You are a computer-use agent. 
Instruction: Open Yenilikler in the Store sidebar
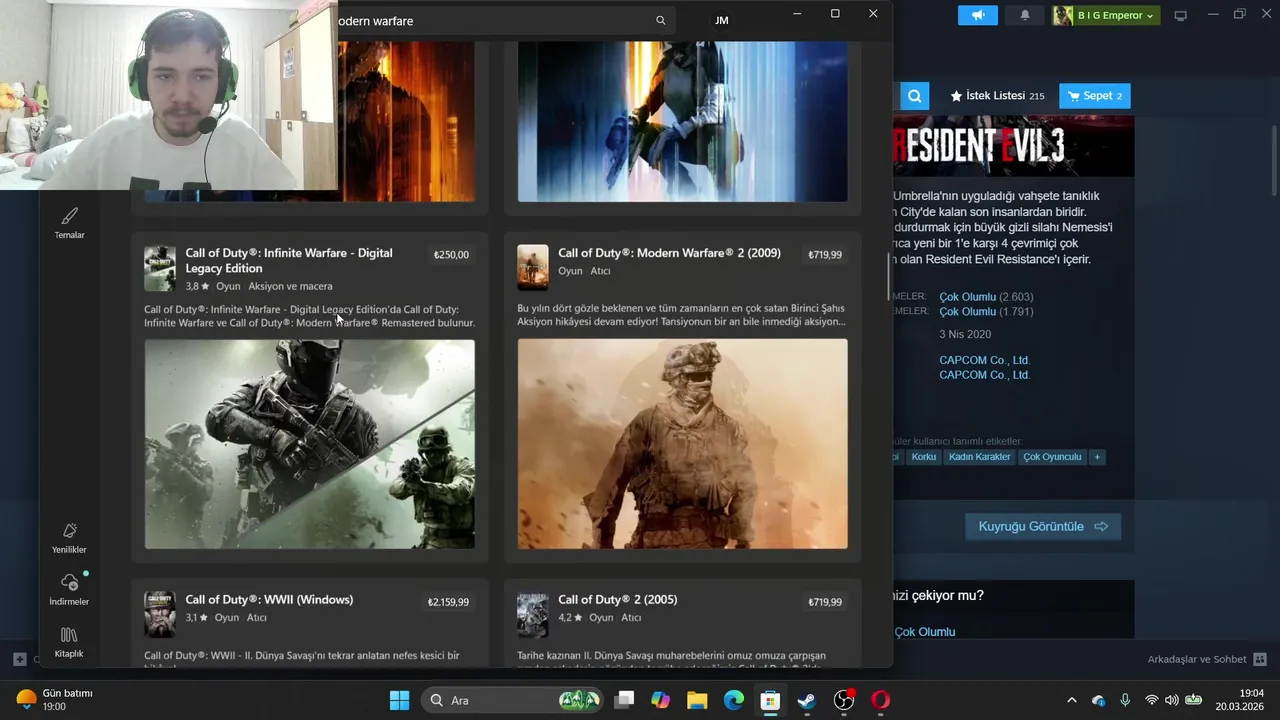point(69,538)
